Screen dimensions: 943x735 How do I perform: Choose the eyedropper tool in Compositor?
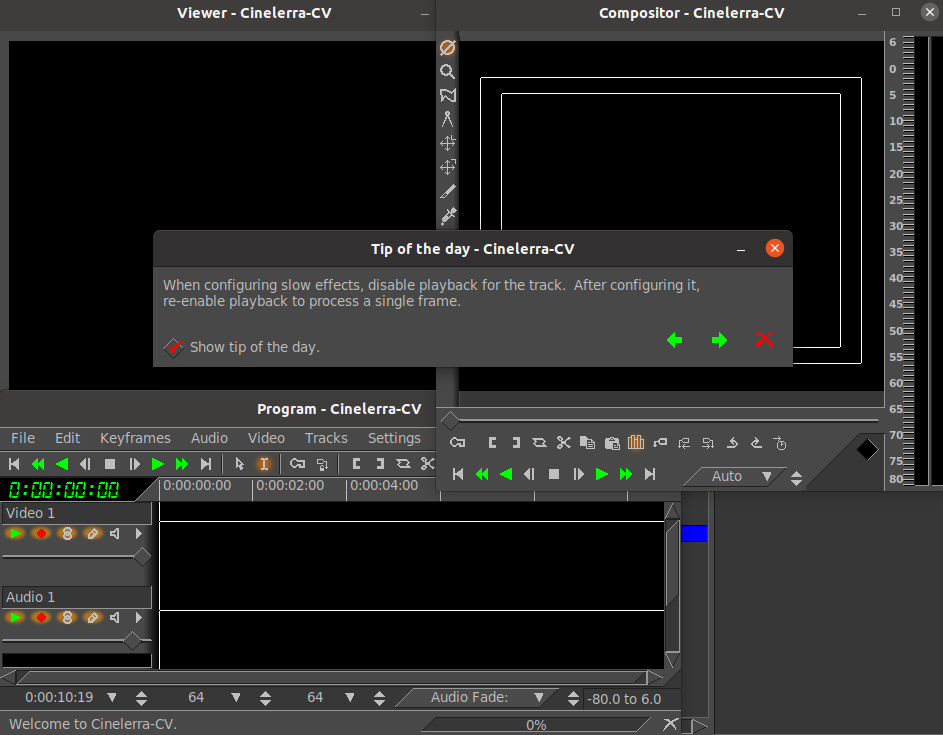[447, 215]
